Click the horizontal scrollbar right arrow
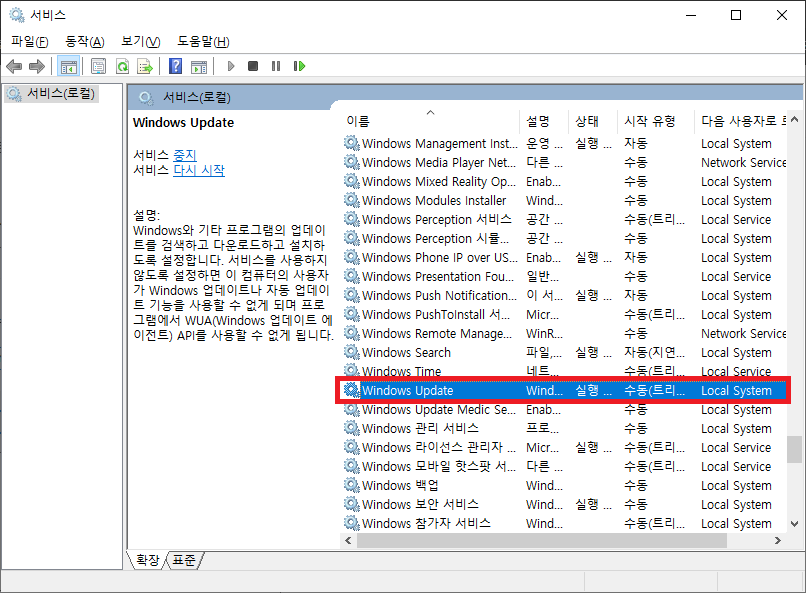The image size is (806, 593). pyautogui.click(x=778, y=540)
